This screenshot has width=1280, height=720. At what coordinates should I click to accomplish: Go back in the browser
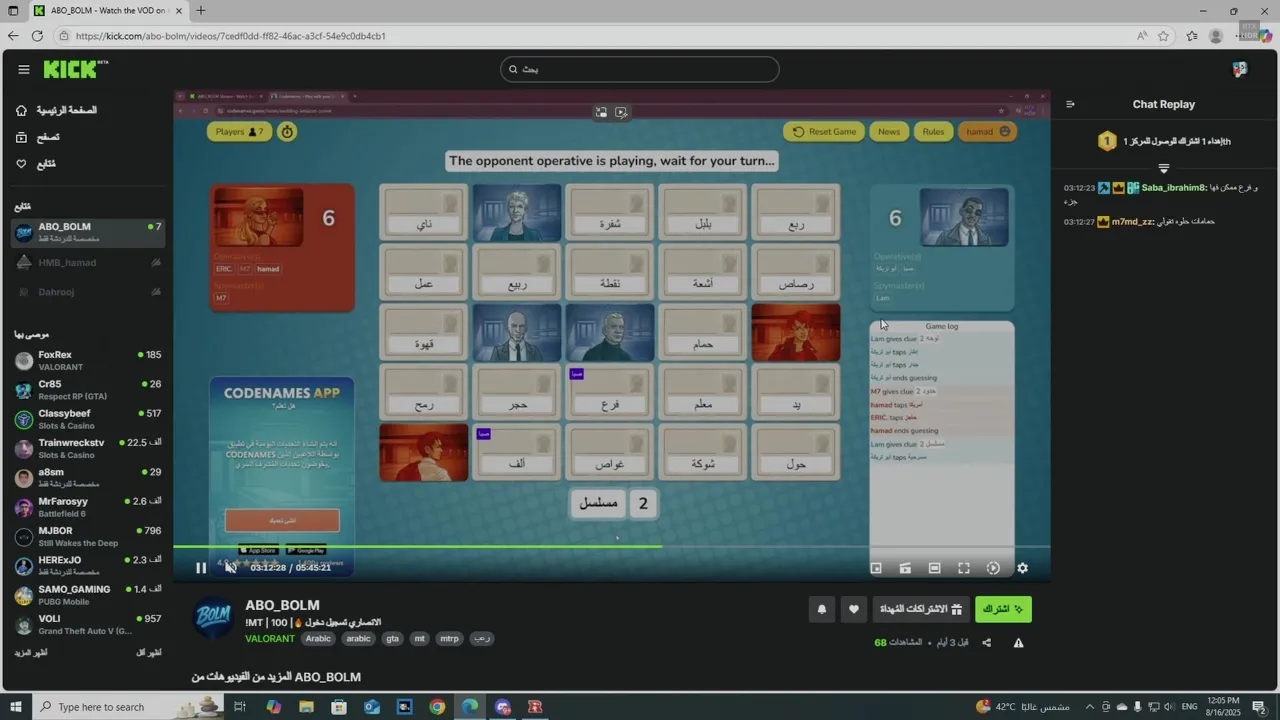tap(12, 36)
